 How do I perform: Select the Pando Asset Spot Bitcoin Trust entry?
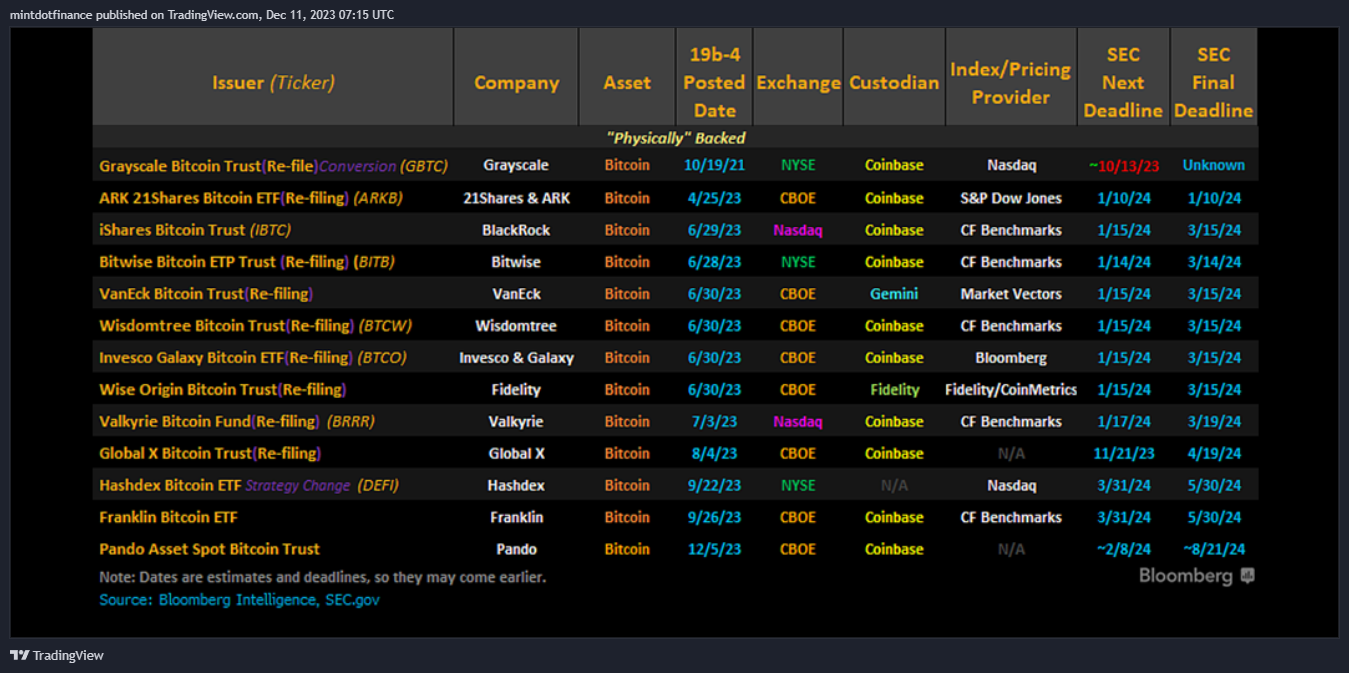click(209, 550)
